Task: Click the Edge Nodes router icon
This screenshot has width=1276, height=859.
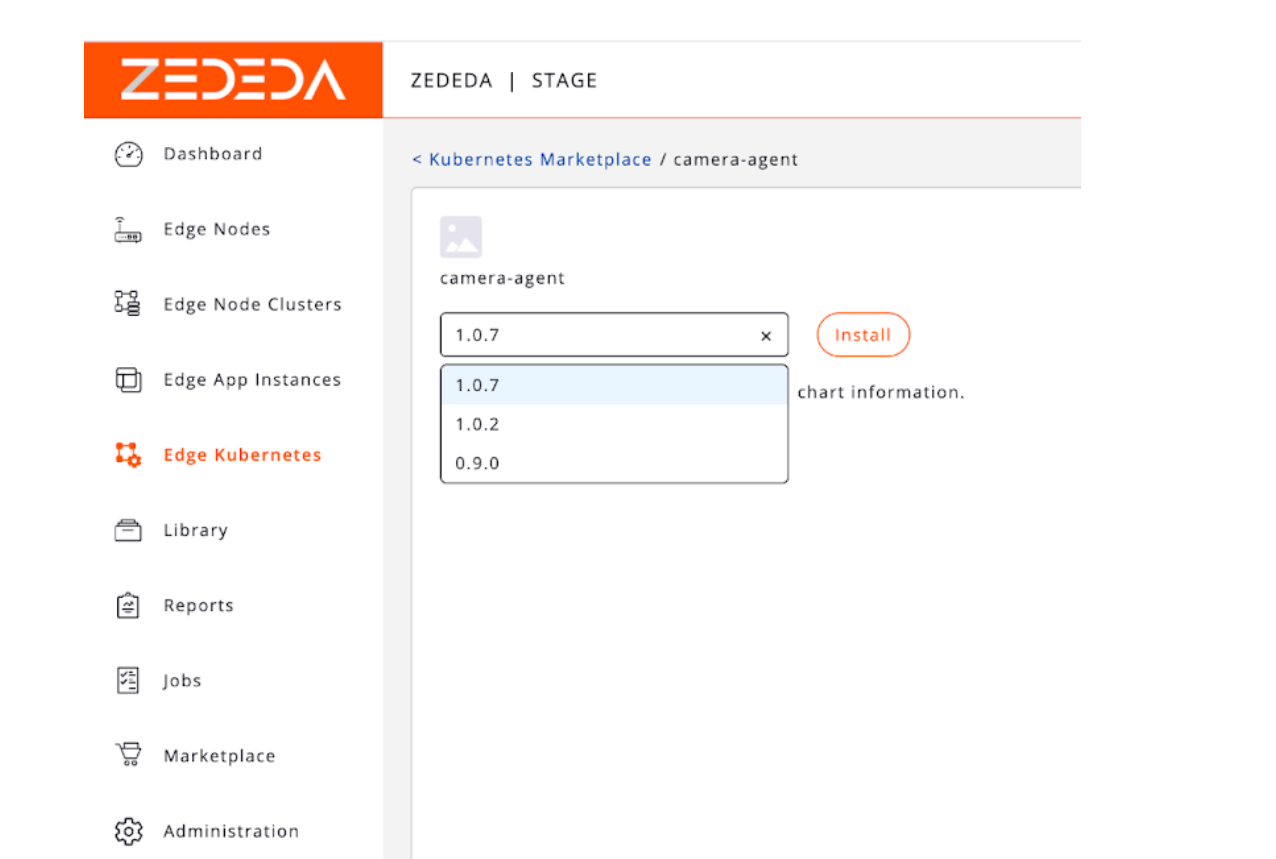Action: tap(128, 230)
